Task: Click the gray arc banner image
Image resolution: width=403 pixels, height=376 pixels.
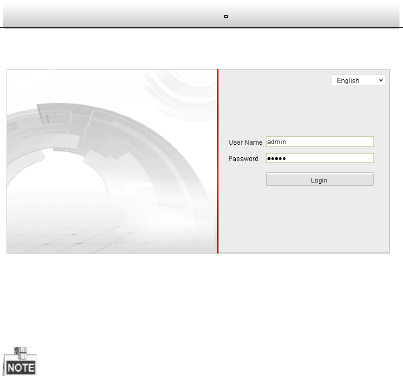Action: [x=112, y=161]
